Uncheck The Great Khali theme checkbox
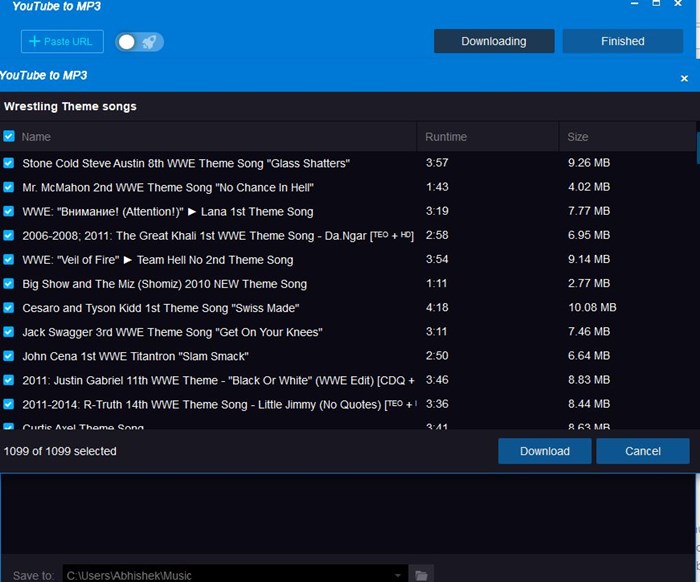Viewport: 700px width, 582px height. coord(9,235)
